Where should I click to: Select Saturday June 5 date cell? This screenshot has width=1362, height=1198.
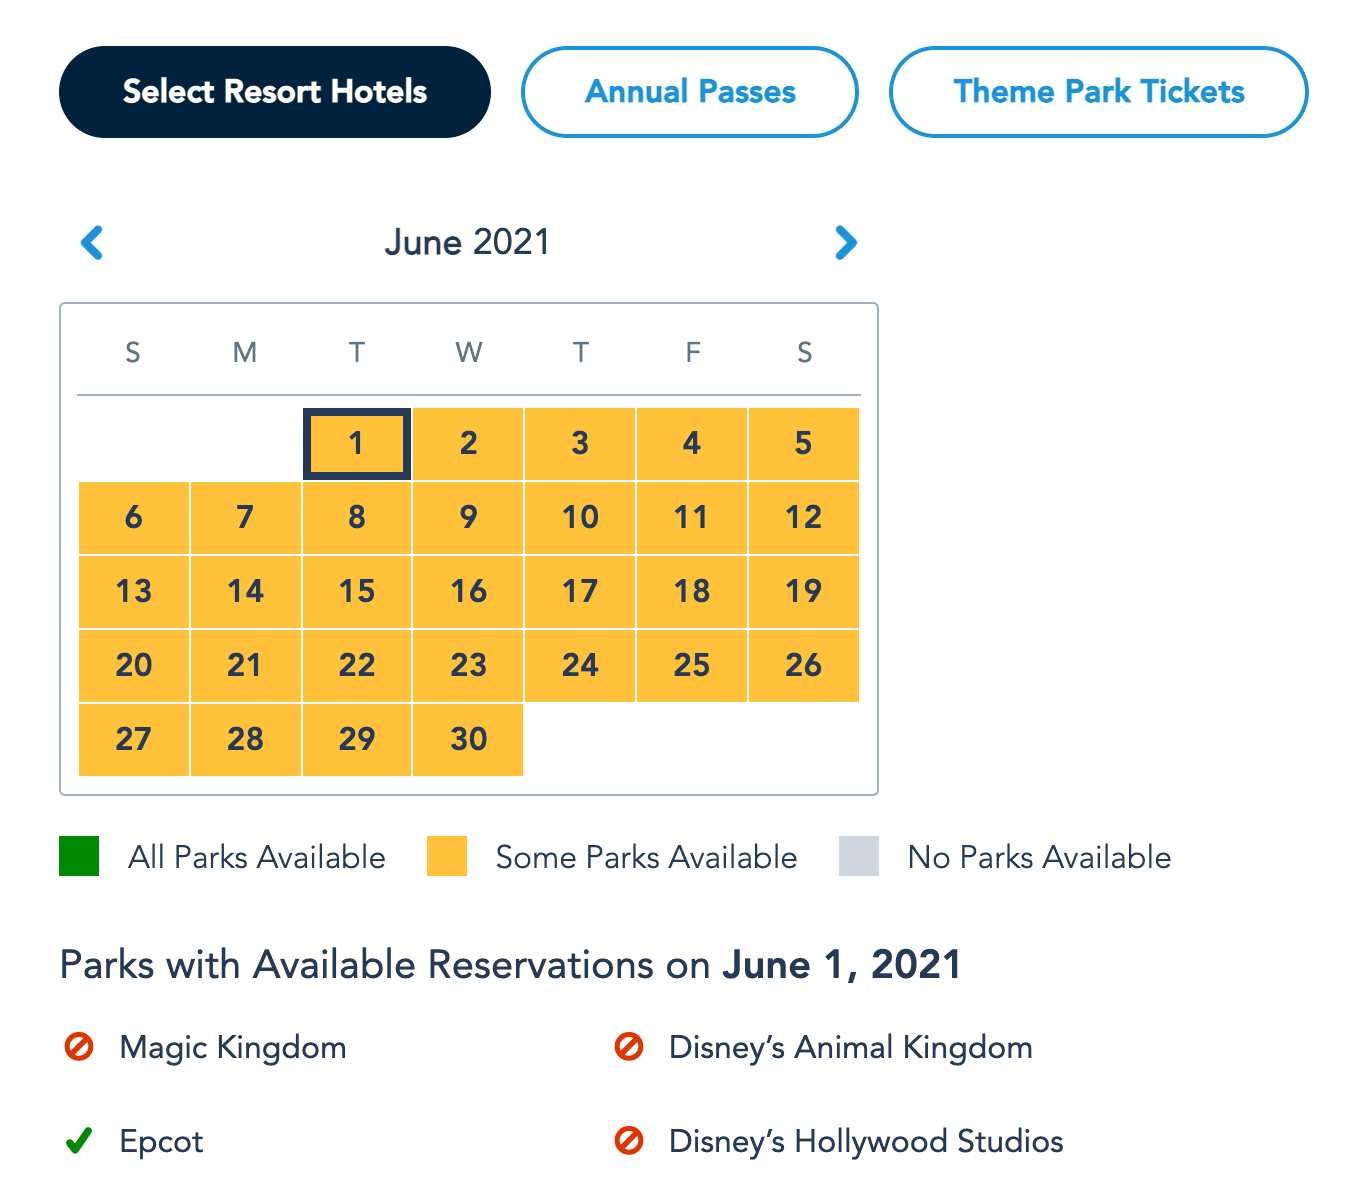pyautogui.click(x=803, y=444)
